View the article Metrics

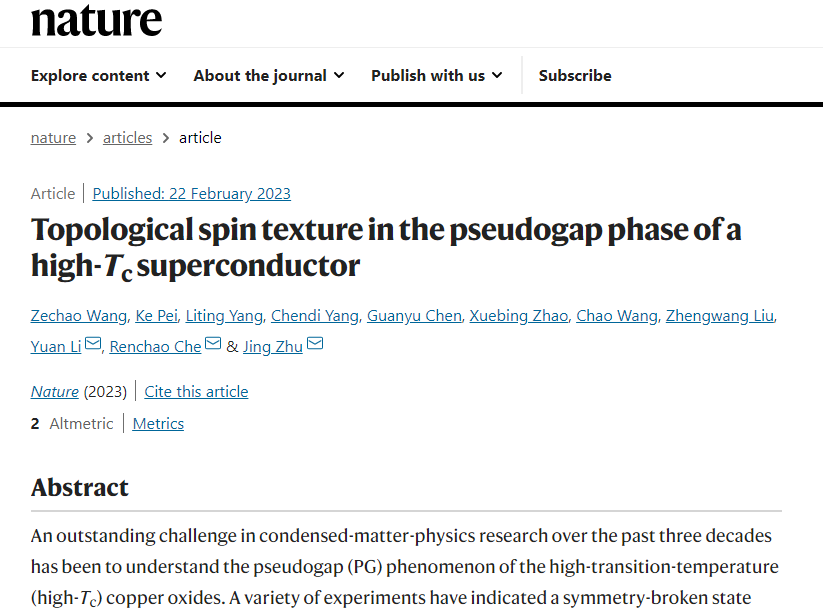[x=158, y=424]
